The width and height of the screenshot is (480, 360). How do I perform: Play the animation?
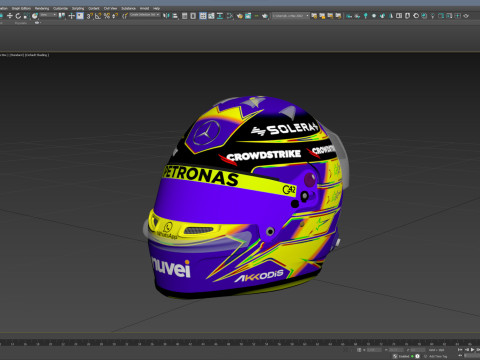point(472,350)
